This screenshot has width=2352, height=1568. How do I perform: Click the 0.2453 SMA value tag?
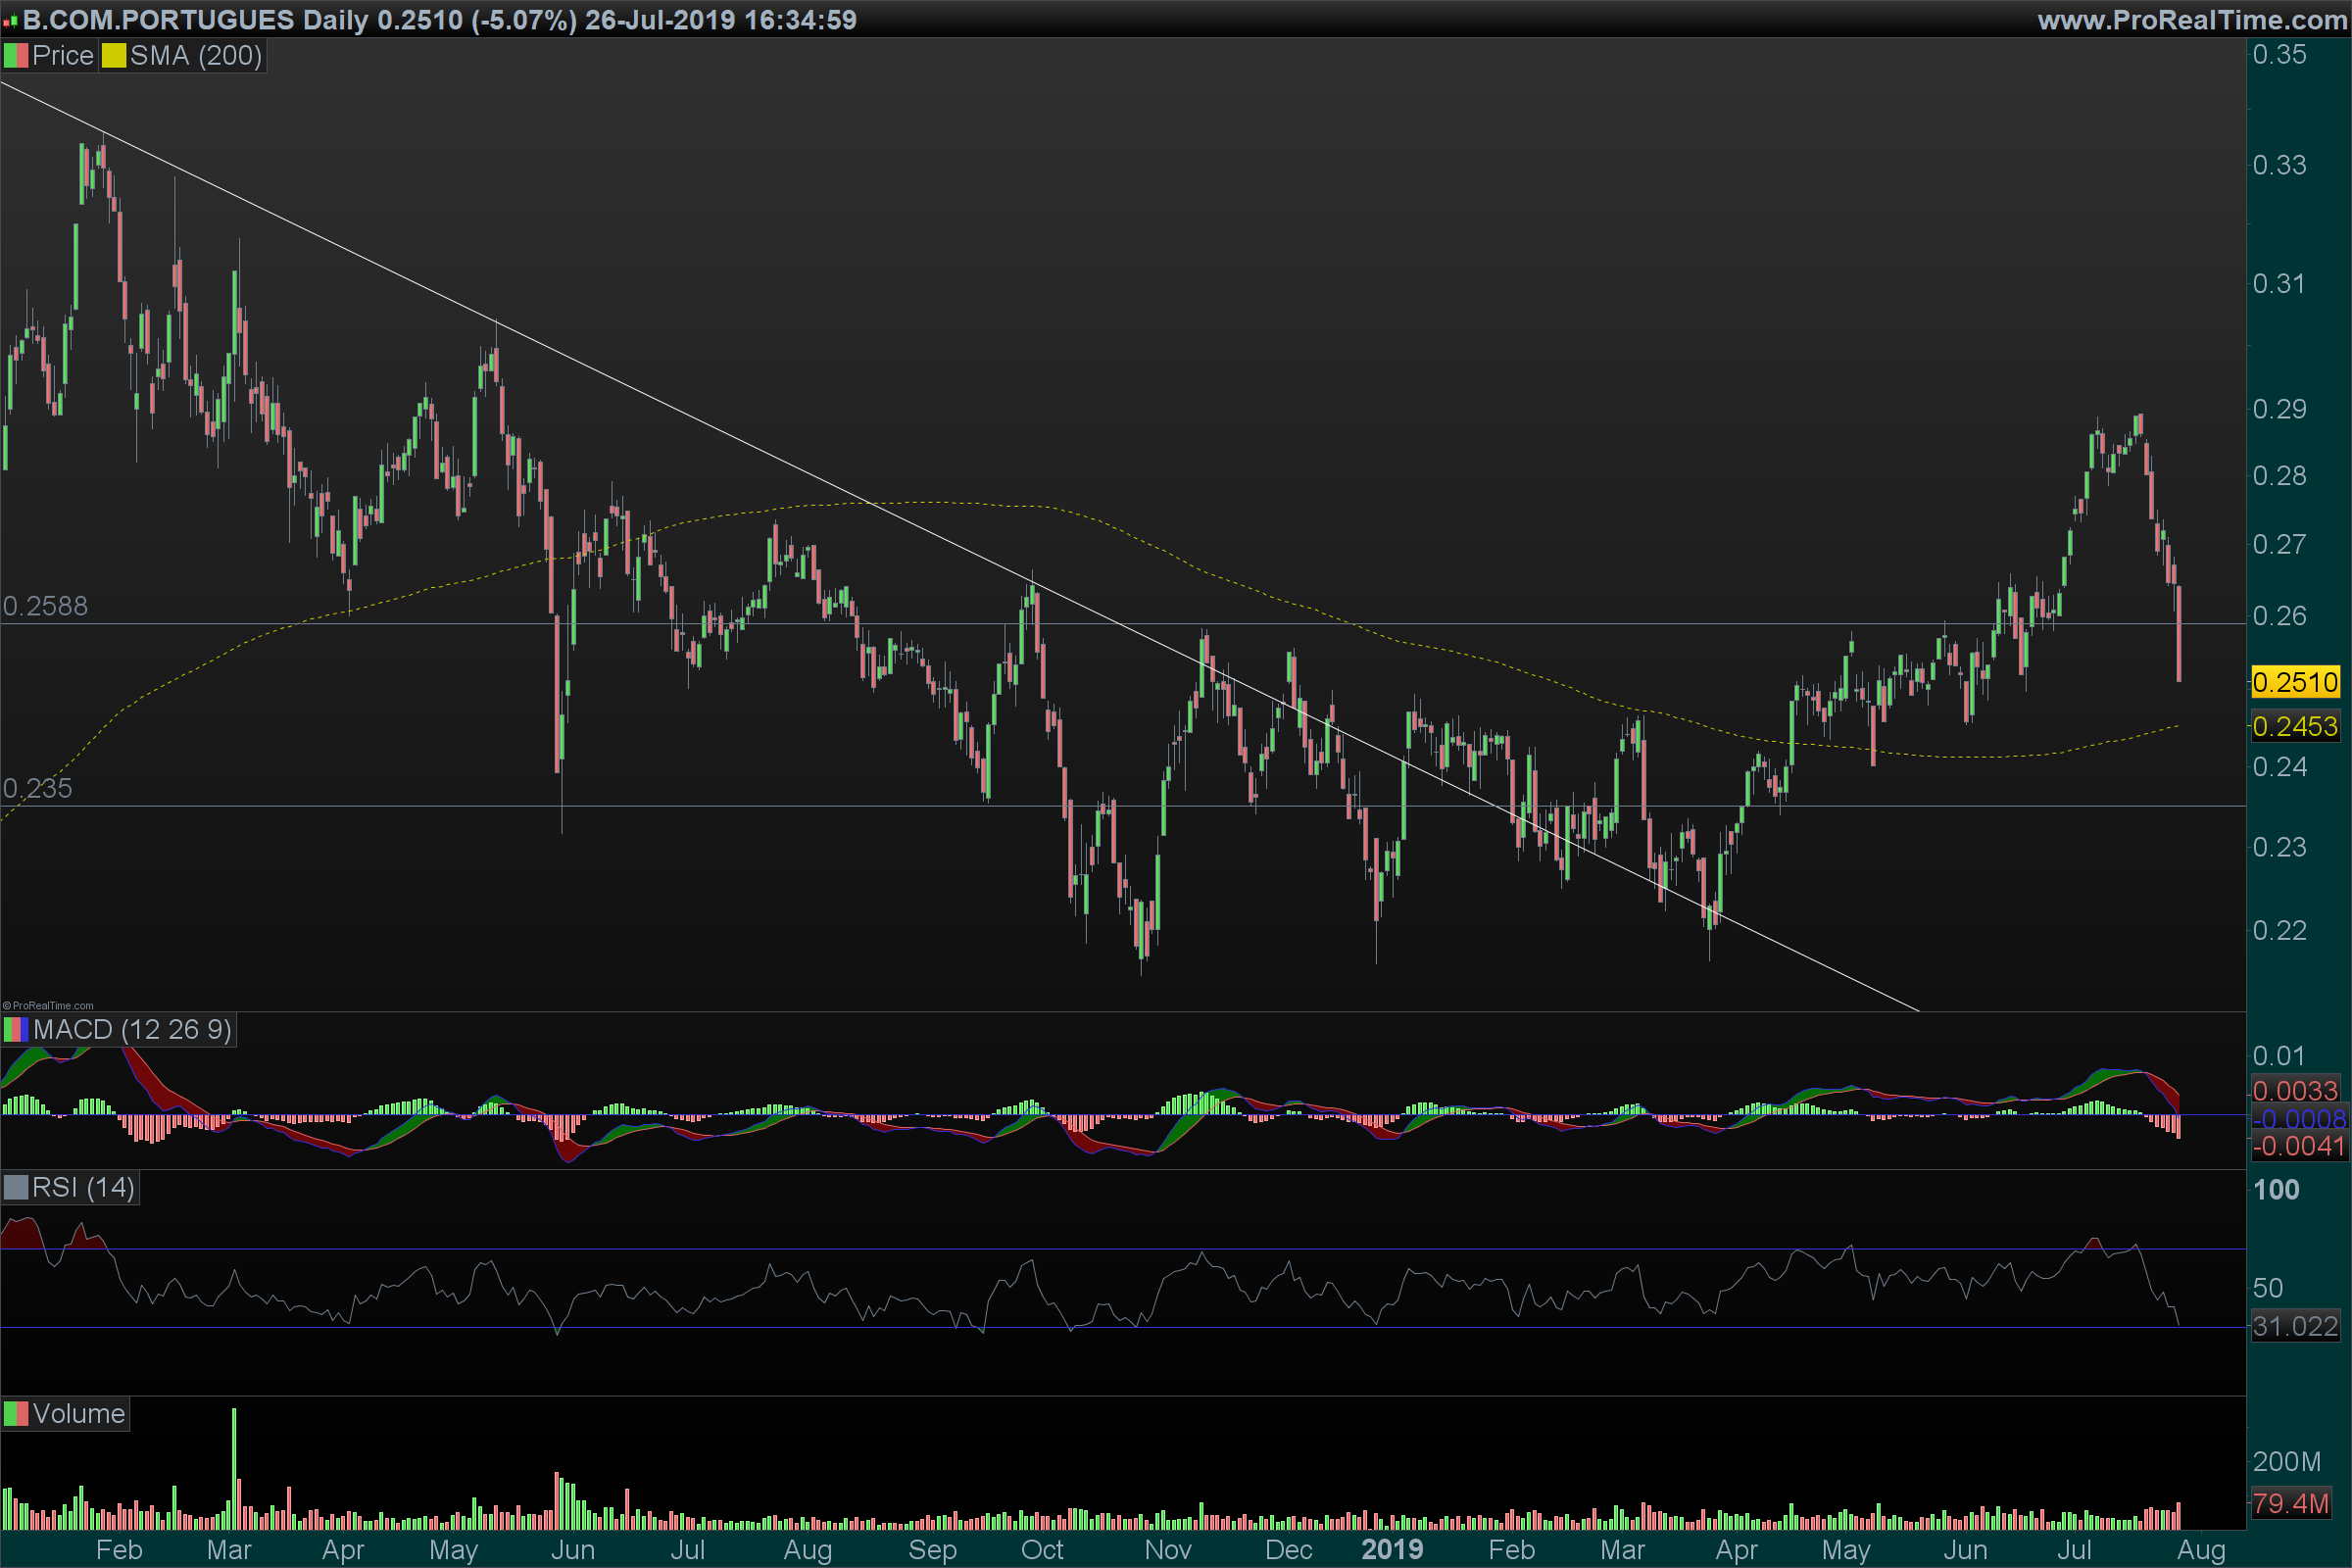click(2295, 727)
